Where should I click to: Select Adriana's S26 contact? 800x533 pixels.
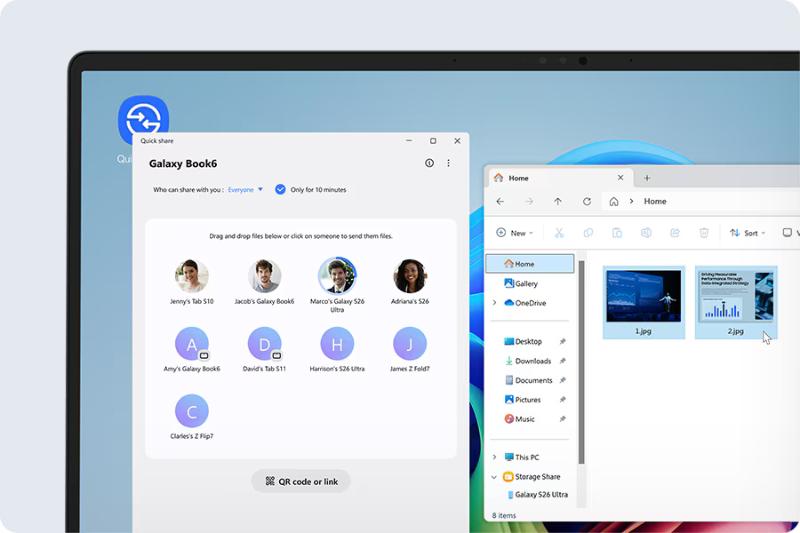point(410,282)
